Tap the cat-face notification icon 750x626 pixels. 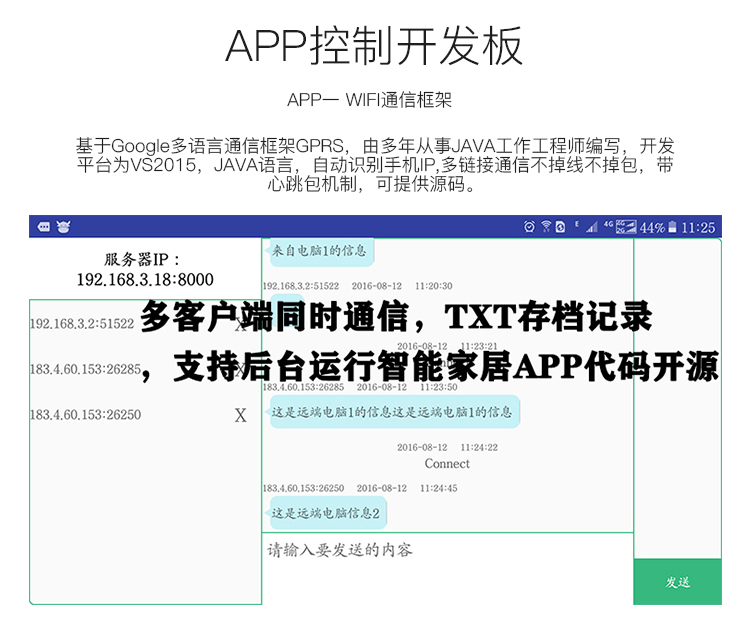[65, 227]
